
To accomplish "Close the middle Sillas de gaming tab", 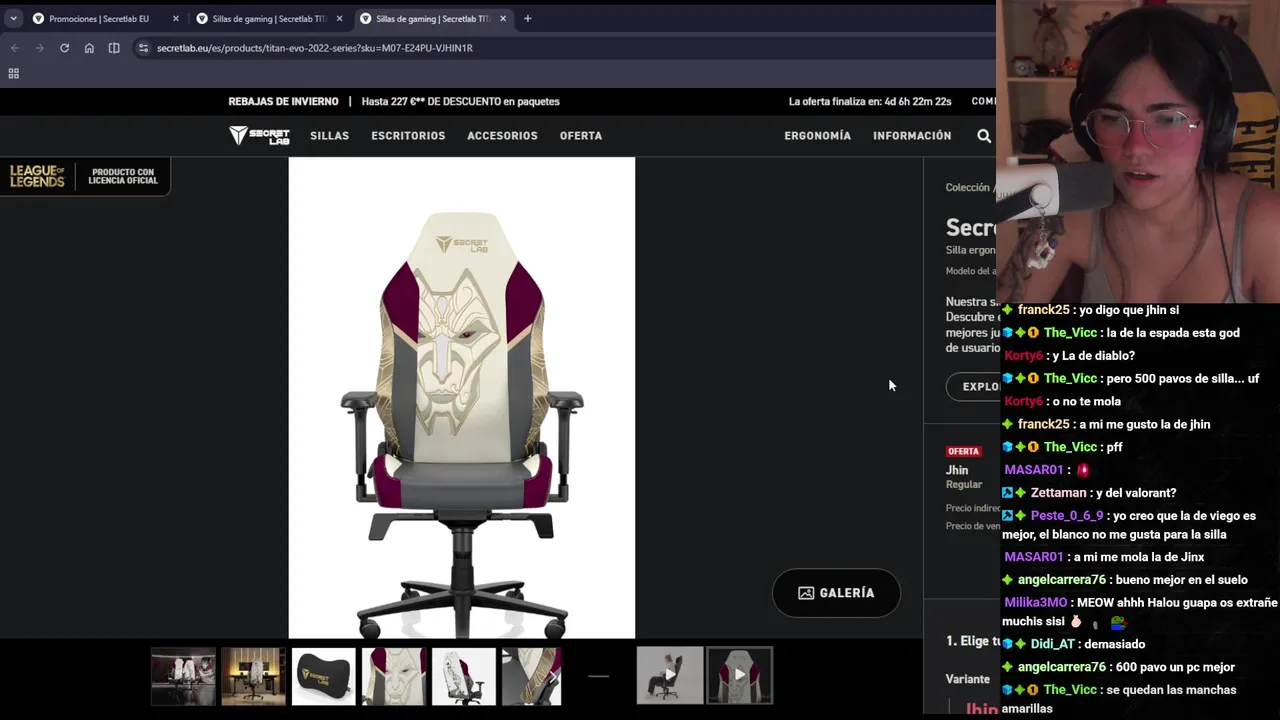I will 339,18.
